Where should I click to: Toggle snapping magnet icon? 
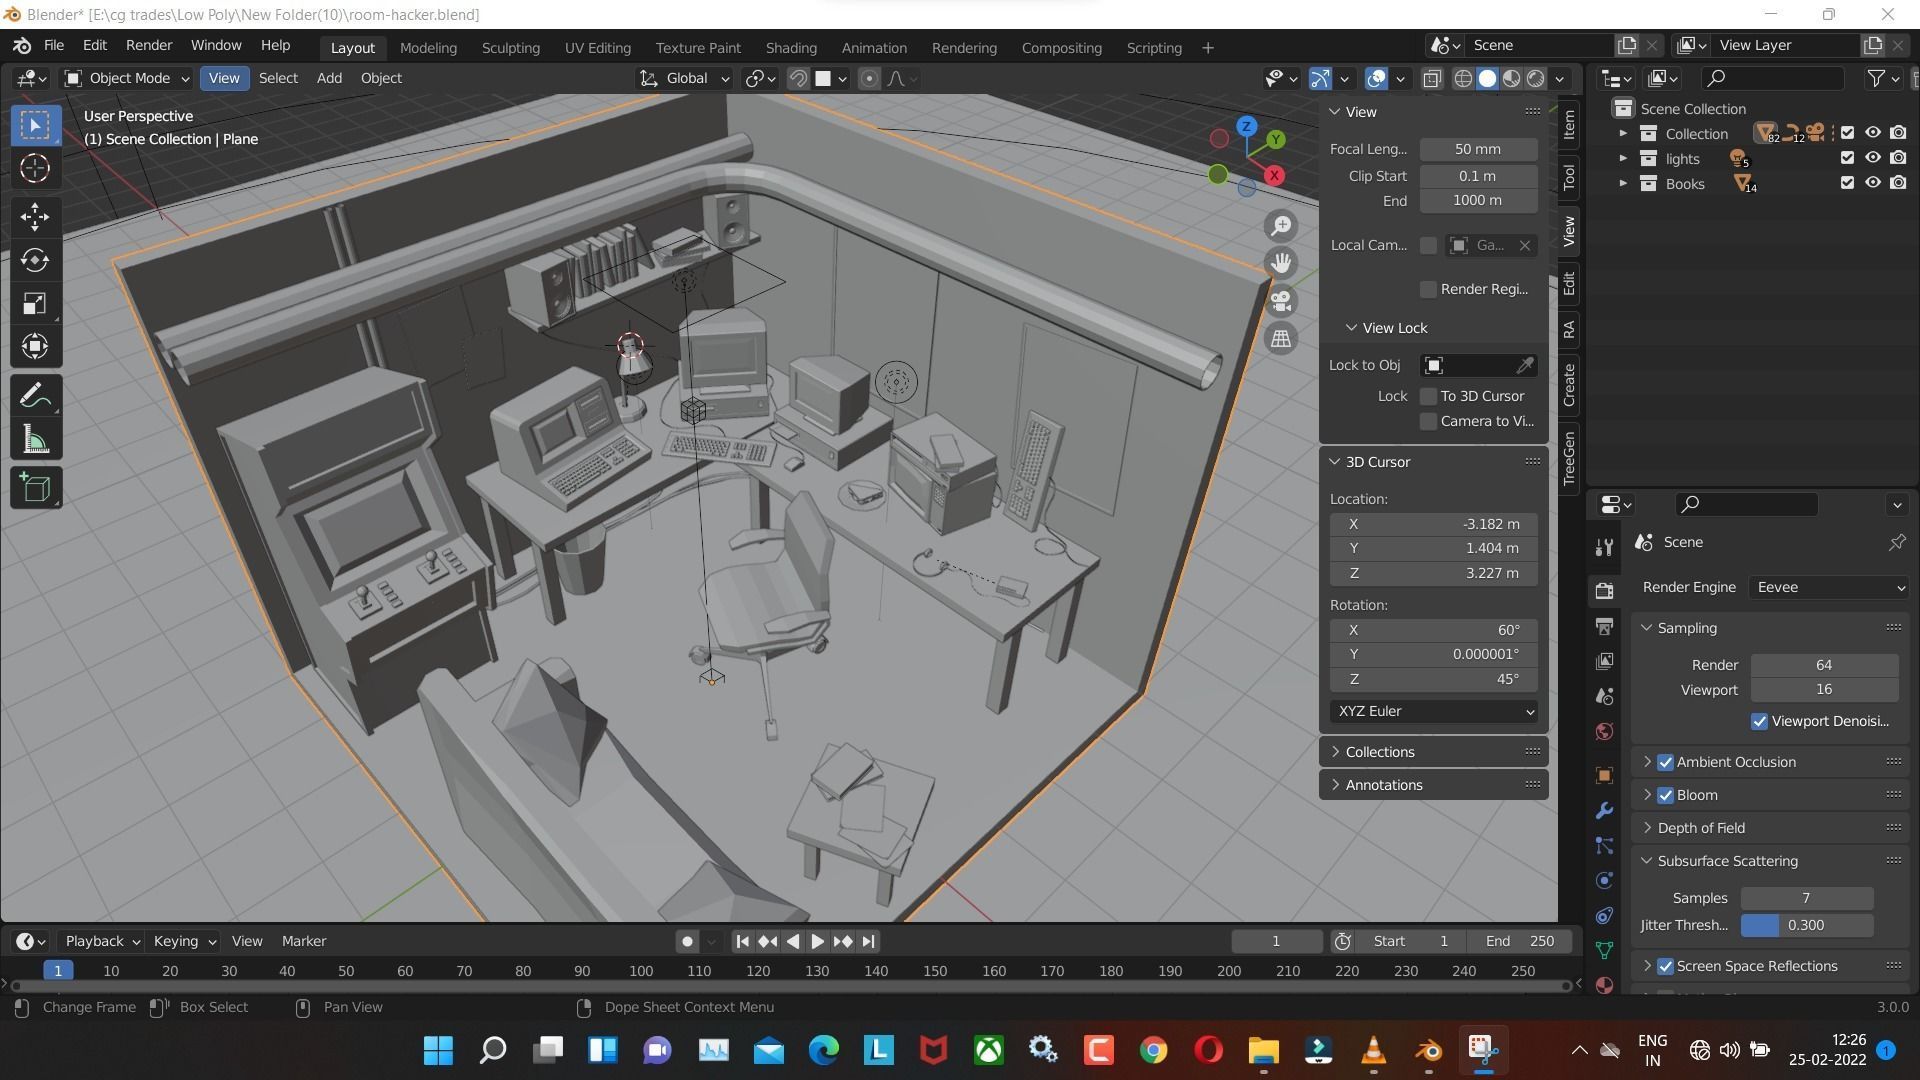[x=798, y=79]
